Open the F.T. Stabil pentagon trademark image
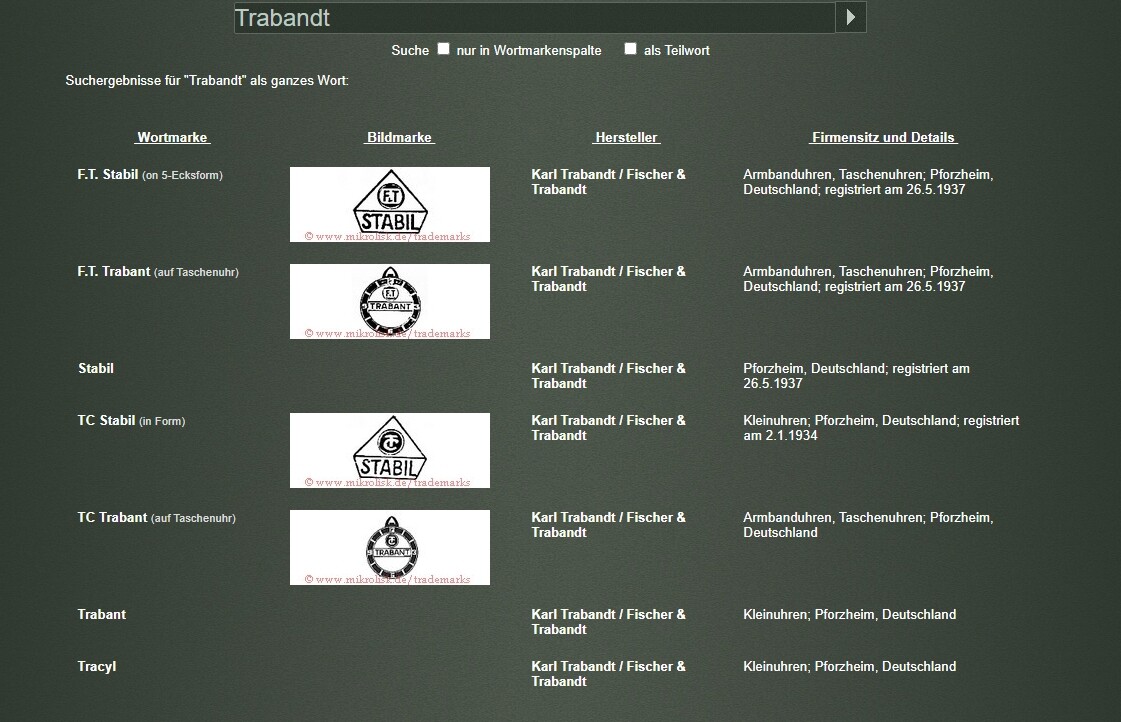 tap(390, 204)
